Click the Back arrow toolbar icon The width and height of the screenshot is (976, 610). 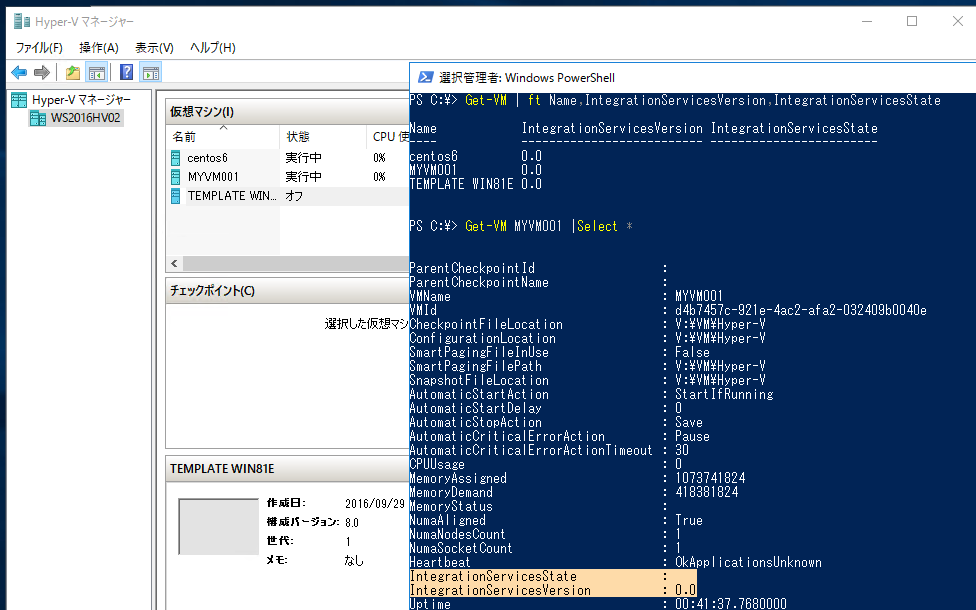coord(19,73)
